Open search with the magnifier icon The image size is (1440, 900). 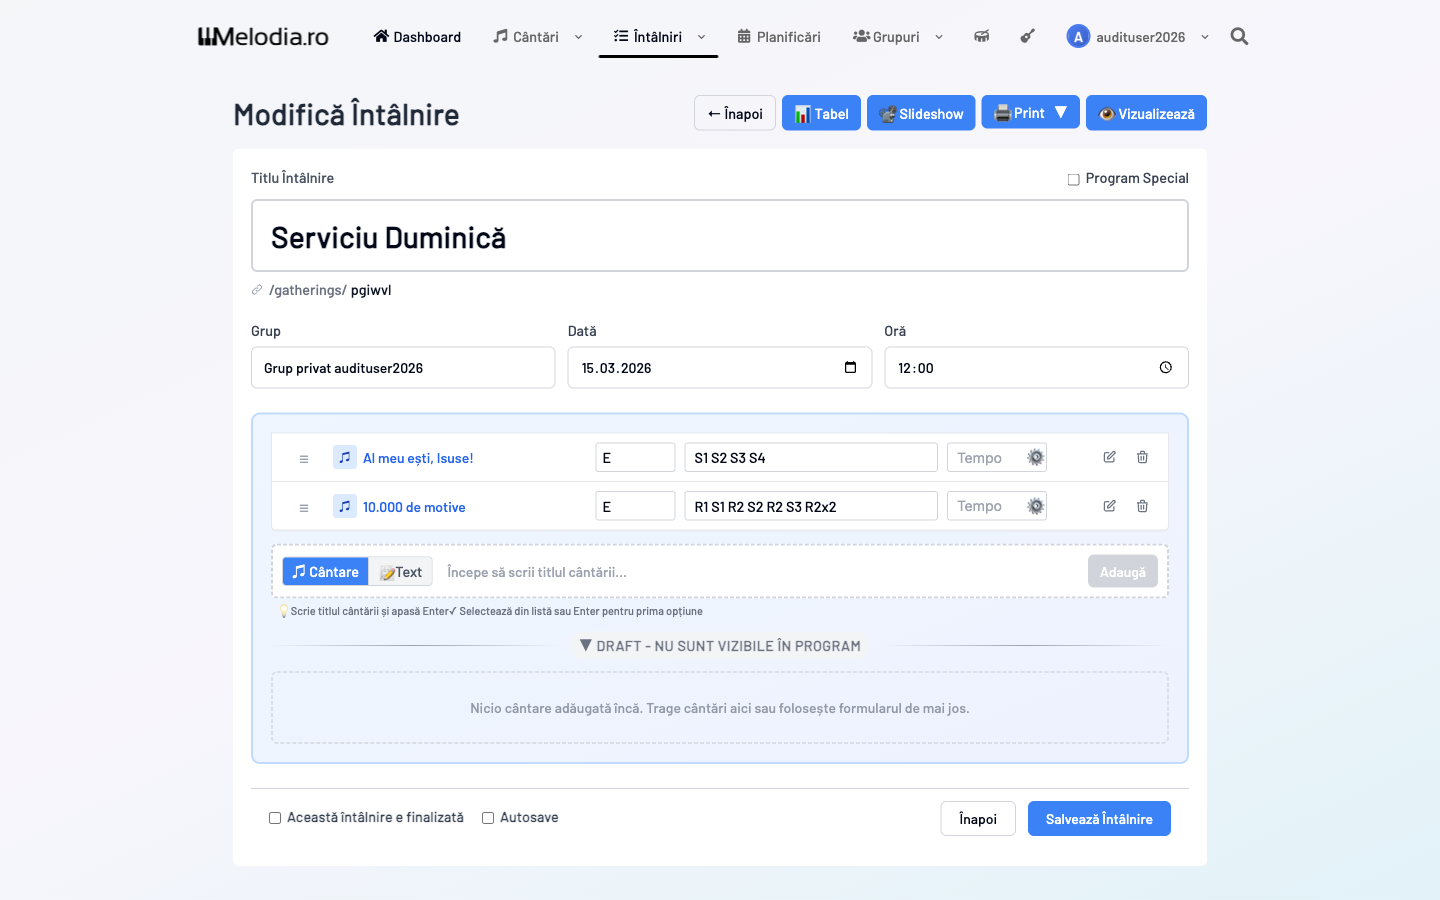pos(1239,37)
